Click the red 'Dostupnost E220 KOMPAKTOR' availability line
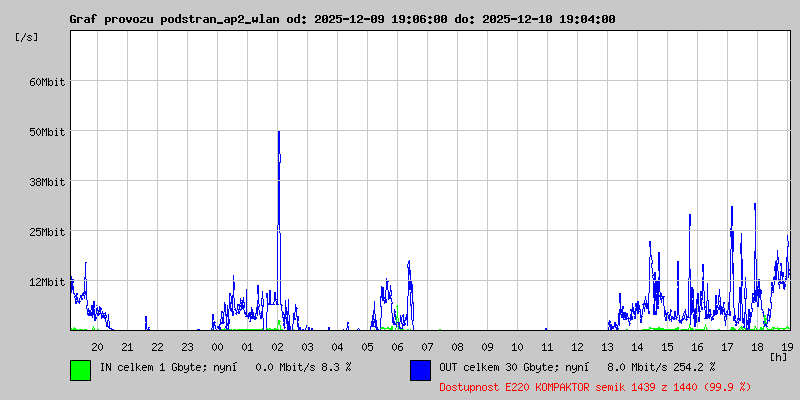800x400 pixels. tap(595, 387)
